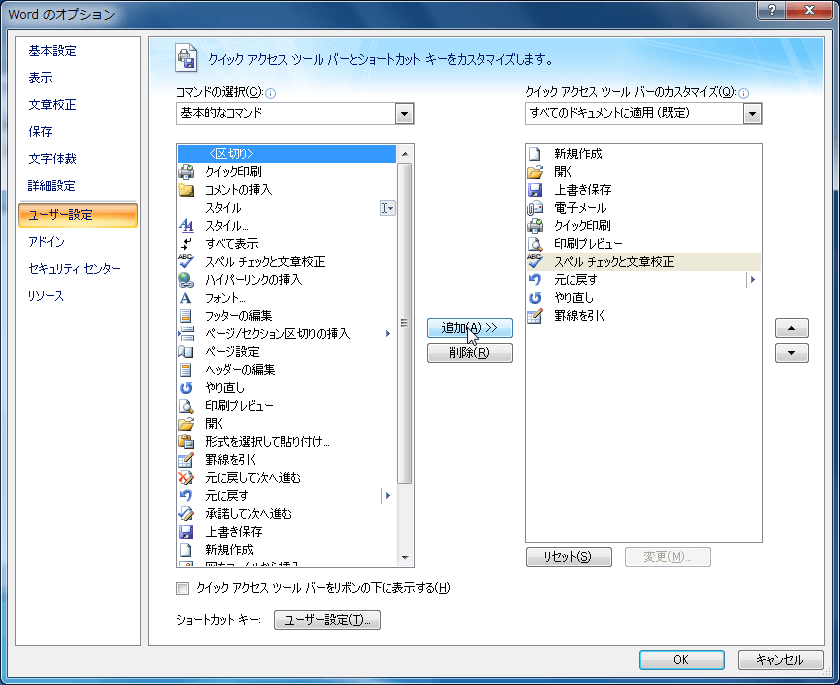Toggle クイック アクセス ツール バーをリボンの下に表示する checkbox
The image size is (840, 685).
183,589
